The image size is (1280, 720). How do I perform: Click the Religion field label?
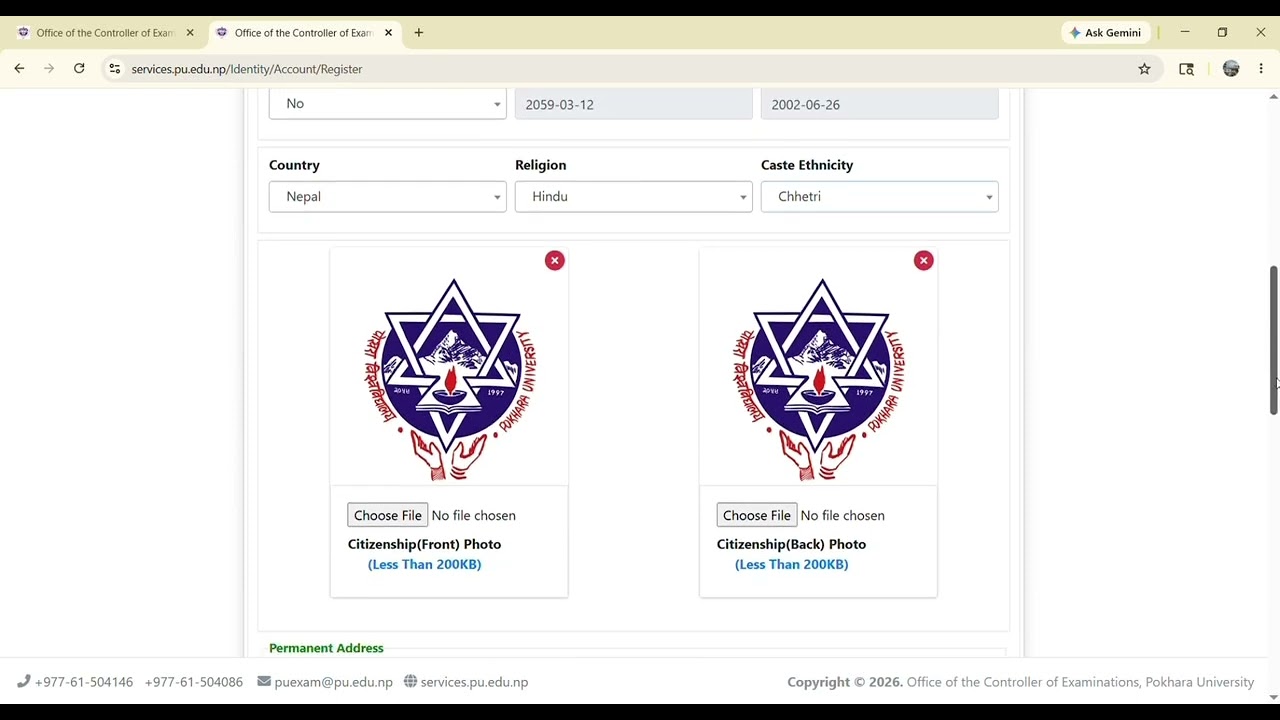click(x=540, y=165)
